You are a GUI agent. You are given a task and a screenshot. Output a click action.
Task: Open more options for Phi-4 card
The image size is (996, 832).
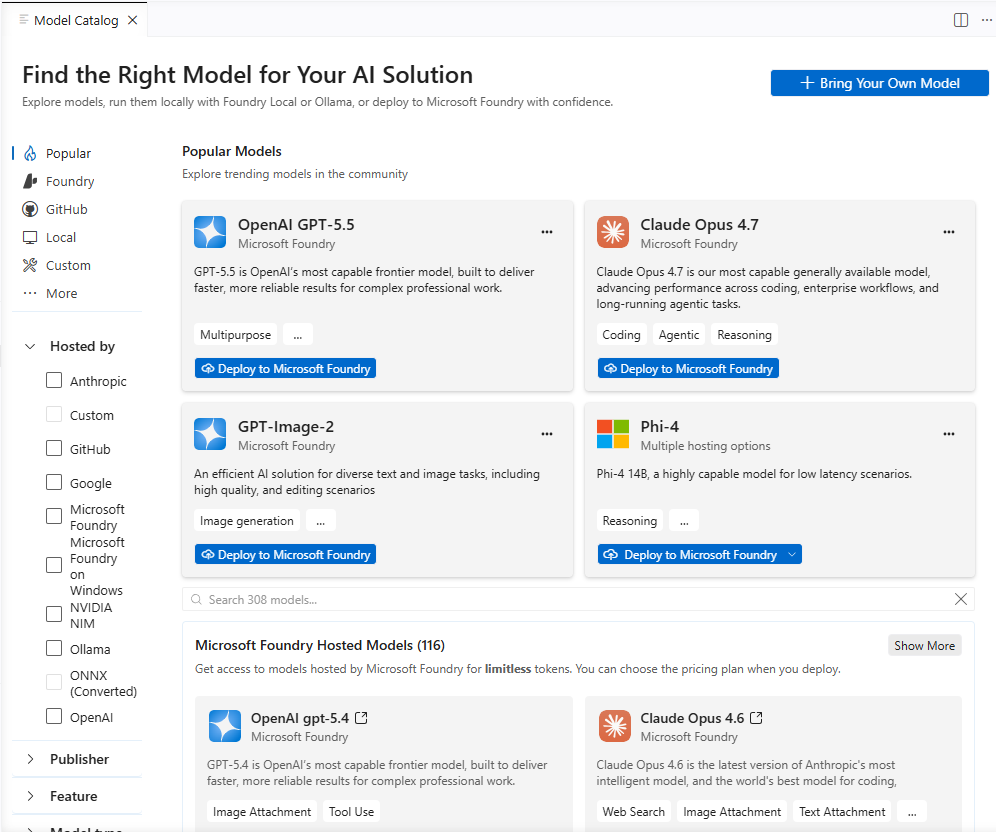(948, 434)
